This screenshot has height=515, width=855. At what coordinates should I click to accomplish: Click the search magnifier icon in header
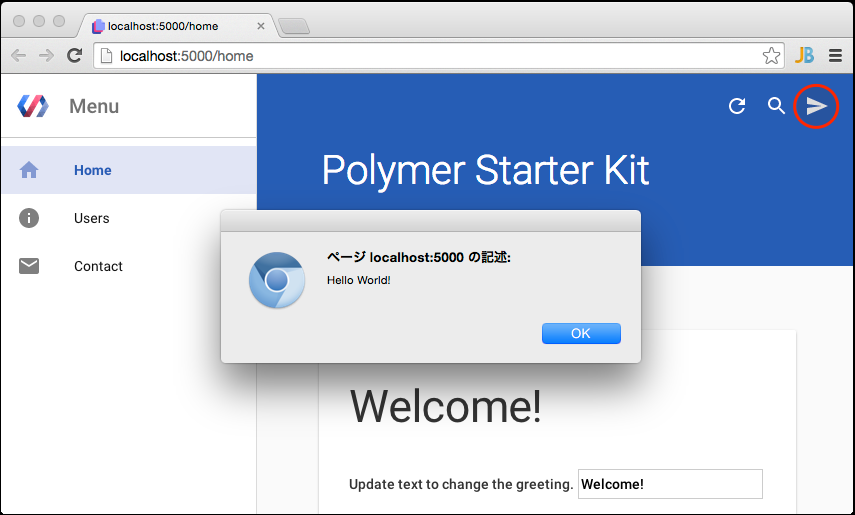(776, 105)
